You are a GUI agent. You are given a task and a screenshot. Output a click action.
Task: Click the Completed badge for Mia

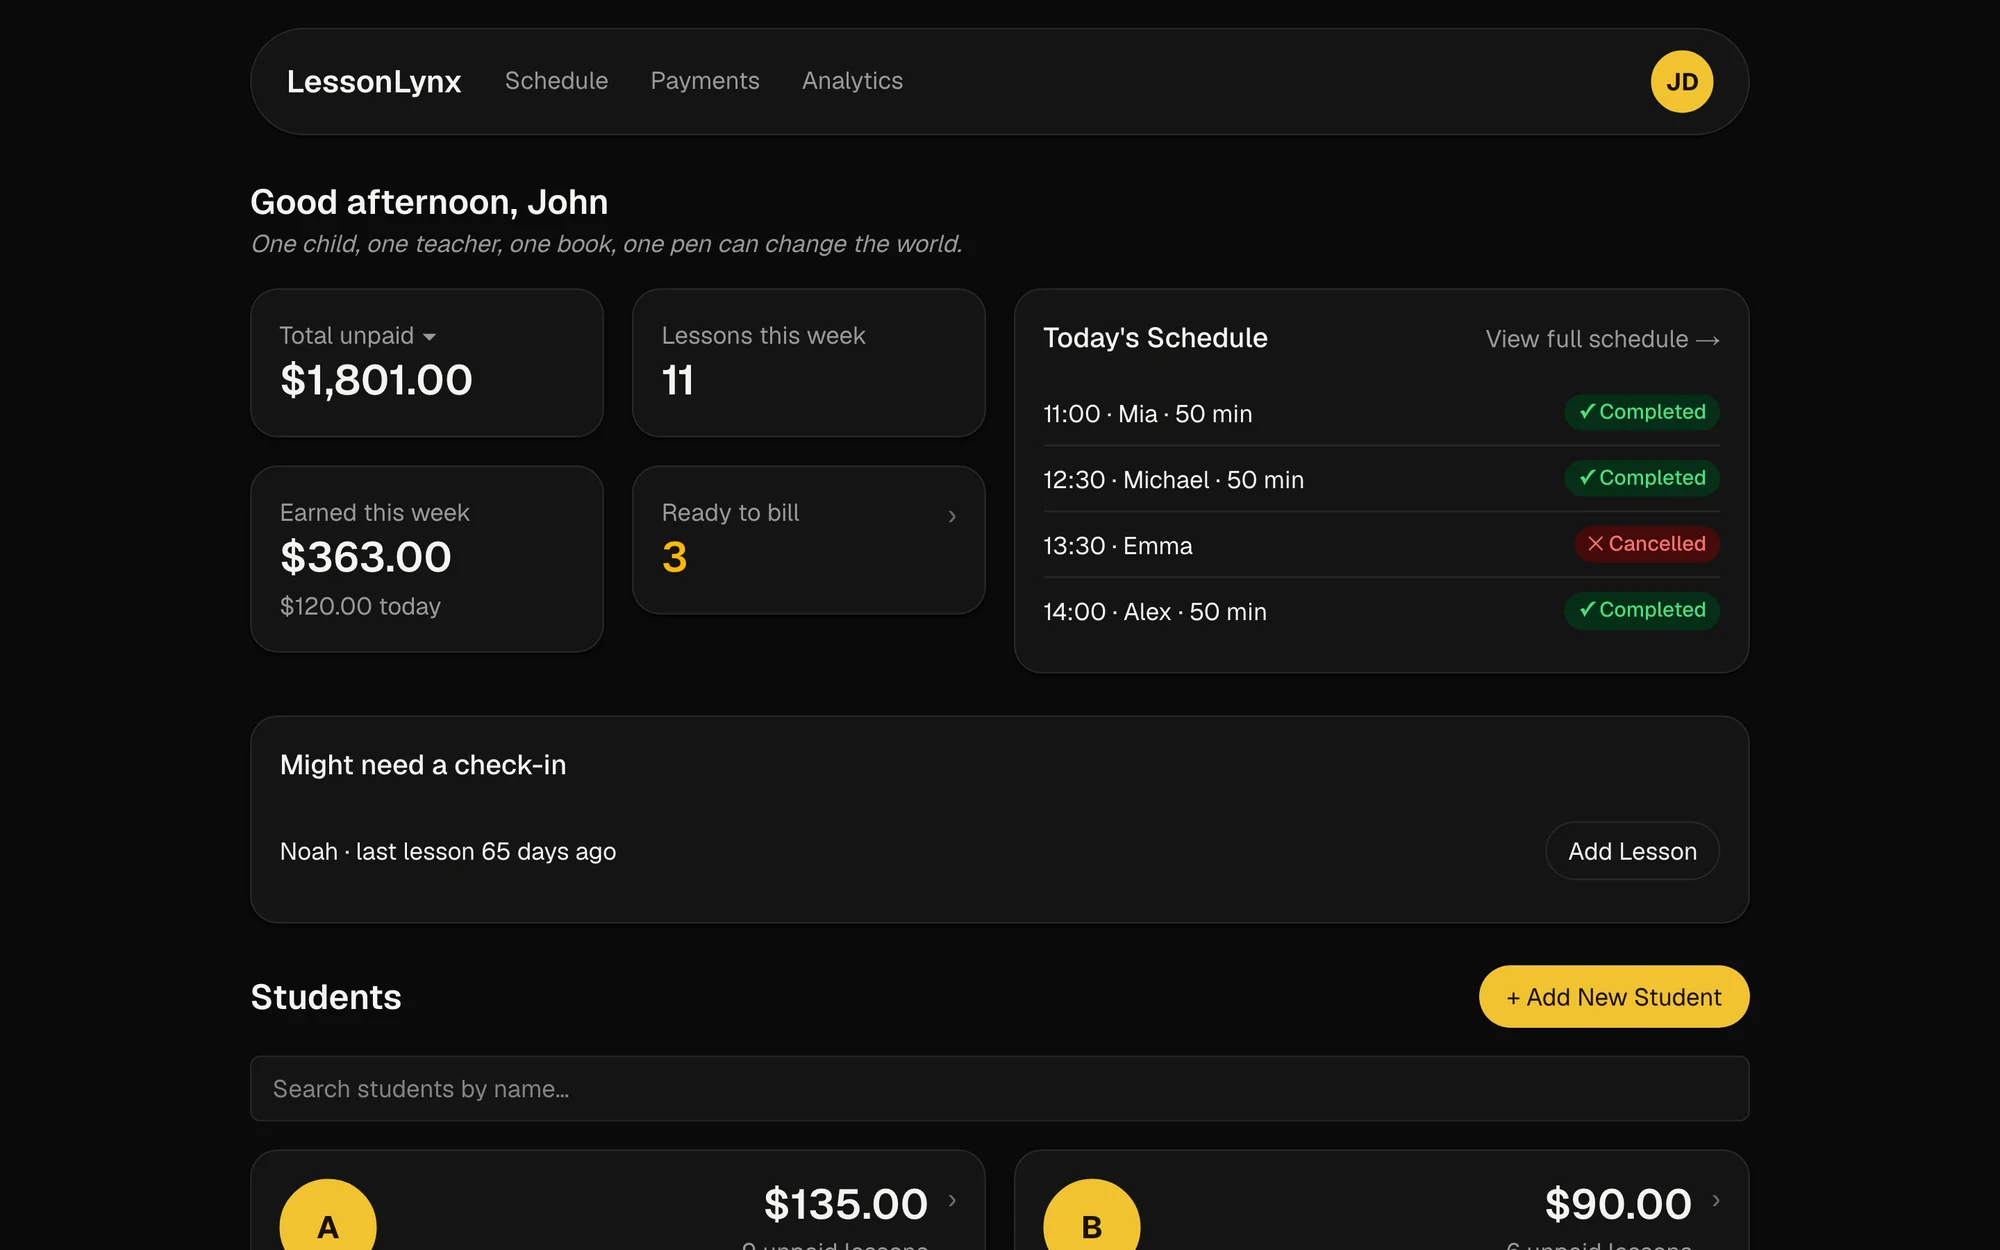tap(1642, 412)
